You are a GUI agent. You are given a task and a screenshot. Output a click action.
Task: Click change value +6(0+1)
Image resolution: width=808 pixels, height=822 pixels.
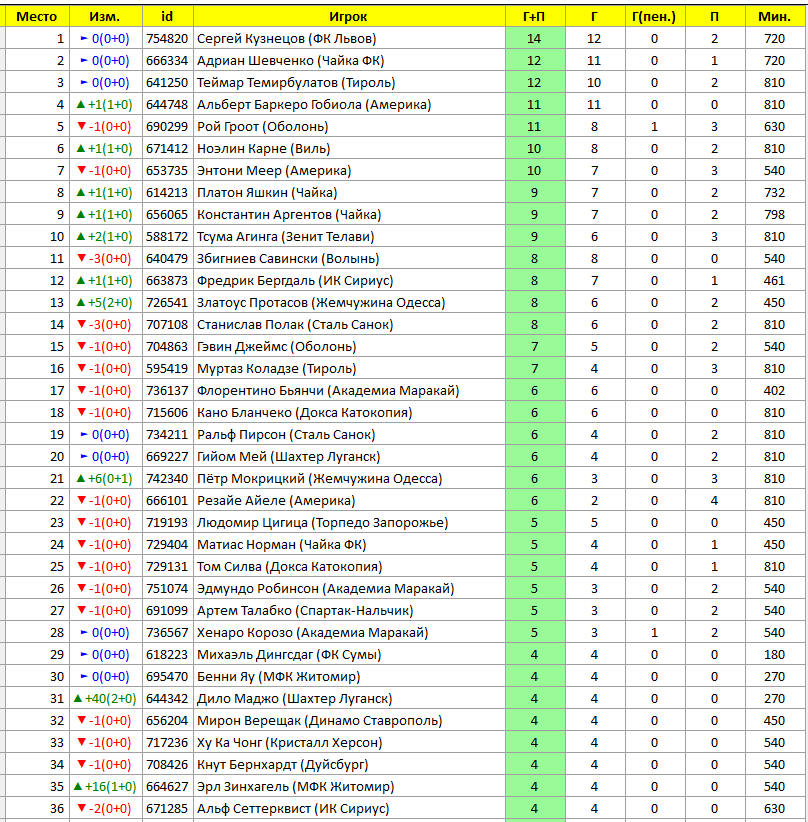pyautogui.click(x=104, y=479)
